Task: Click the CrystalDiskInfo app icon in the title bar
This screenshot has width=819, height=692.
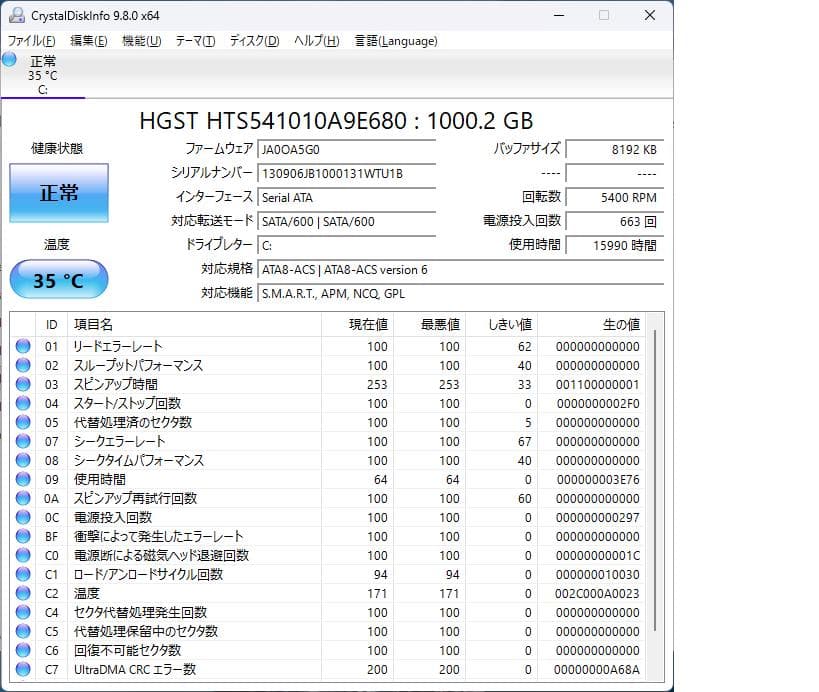Action: pyautogui.click(x=17, y=15)
